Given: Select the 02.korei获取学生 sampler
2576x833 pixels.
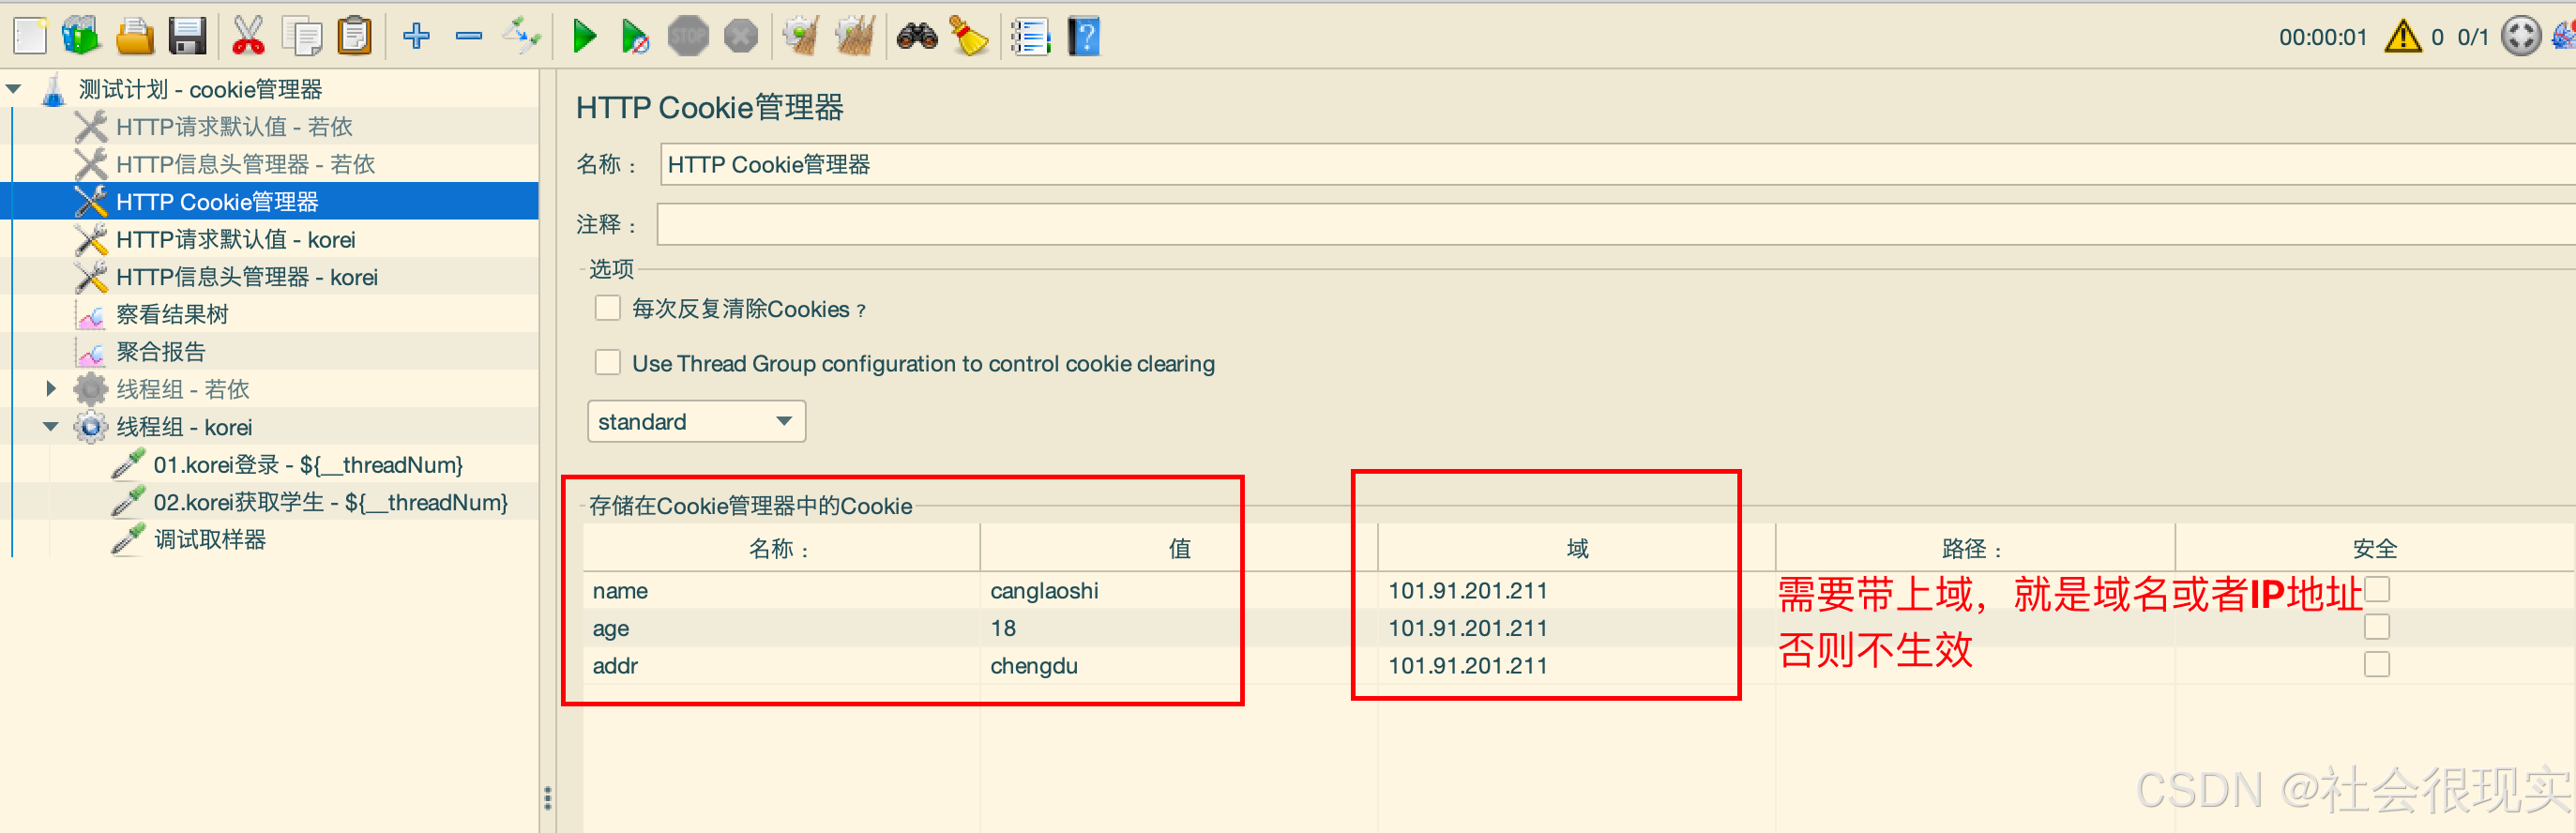Looking at the screenshot, I should tap(330, 502).
